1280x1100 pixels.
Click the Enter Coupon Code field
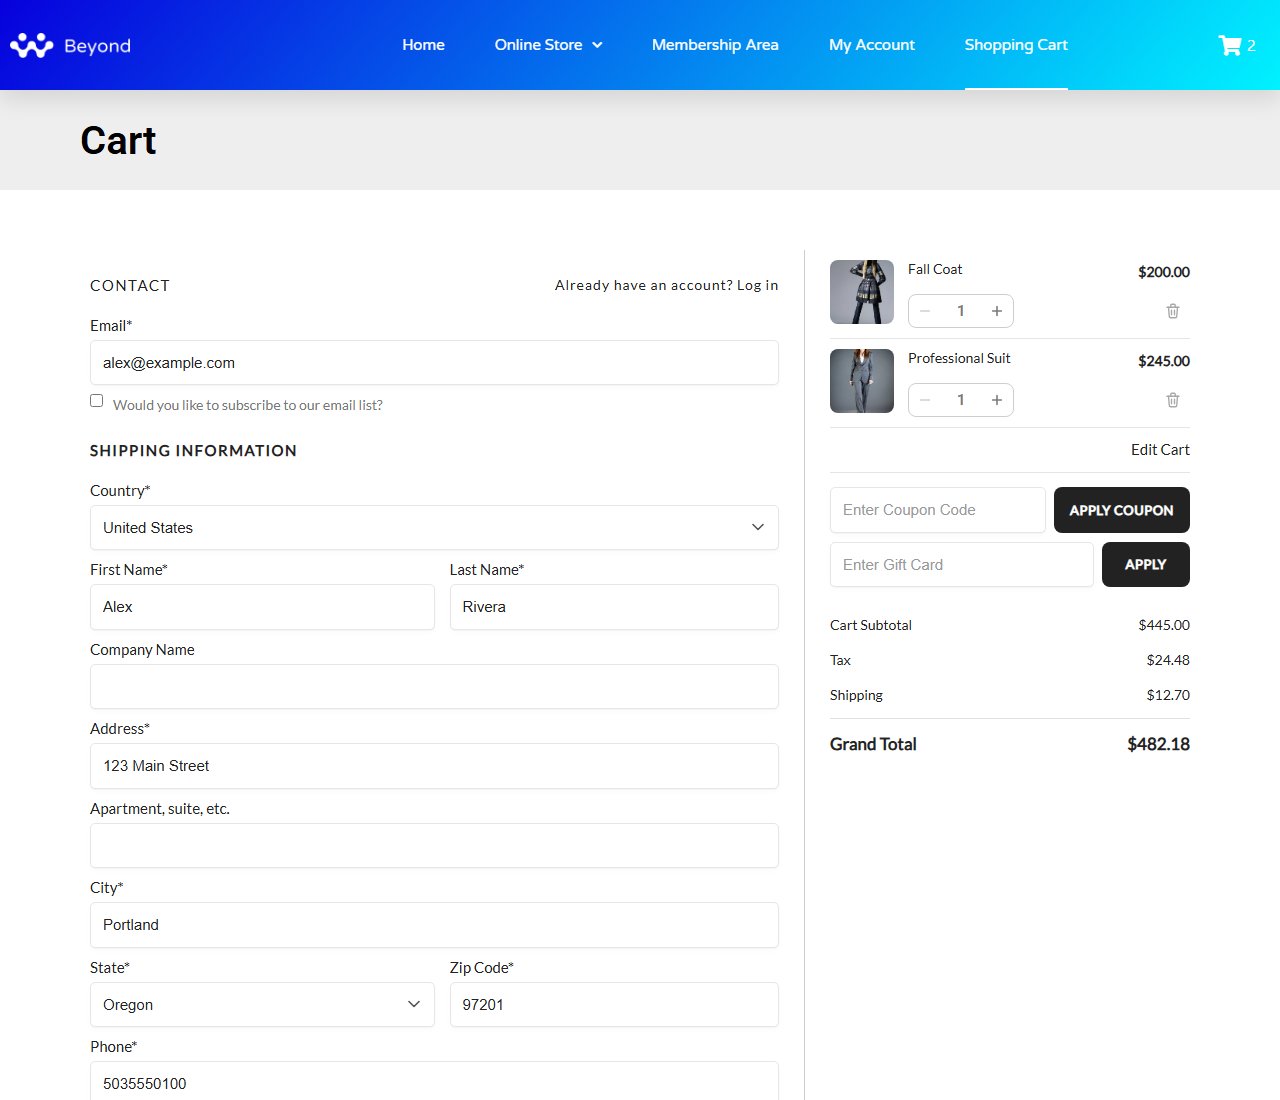point(938,510)
